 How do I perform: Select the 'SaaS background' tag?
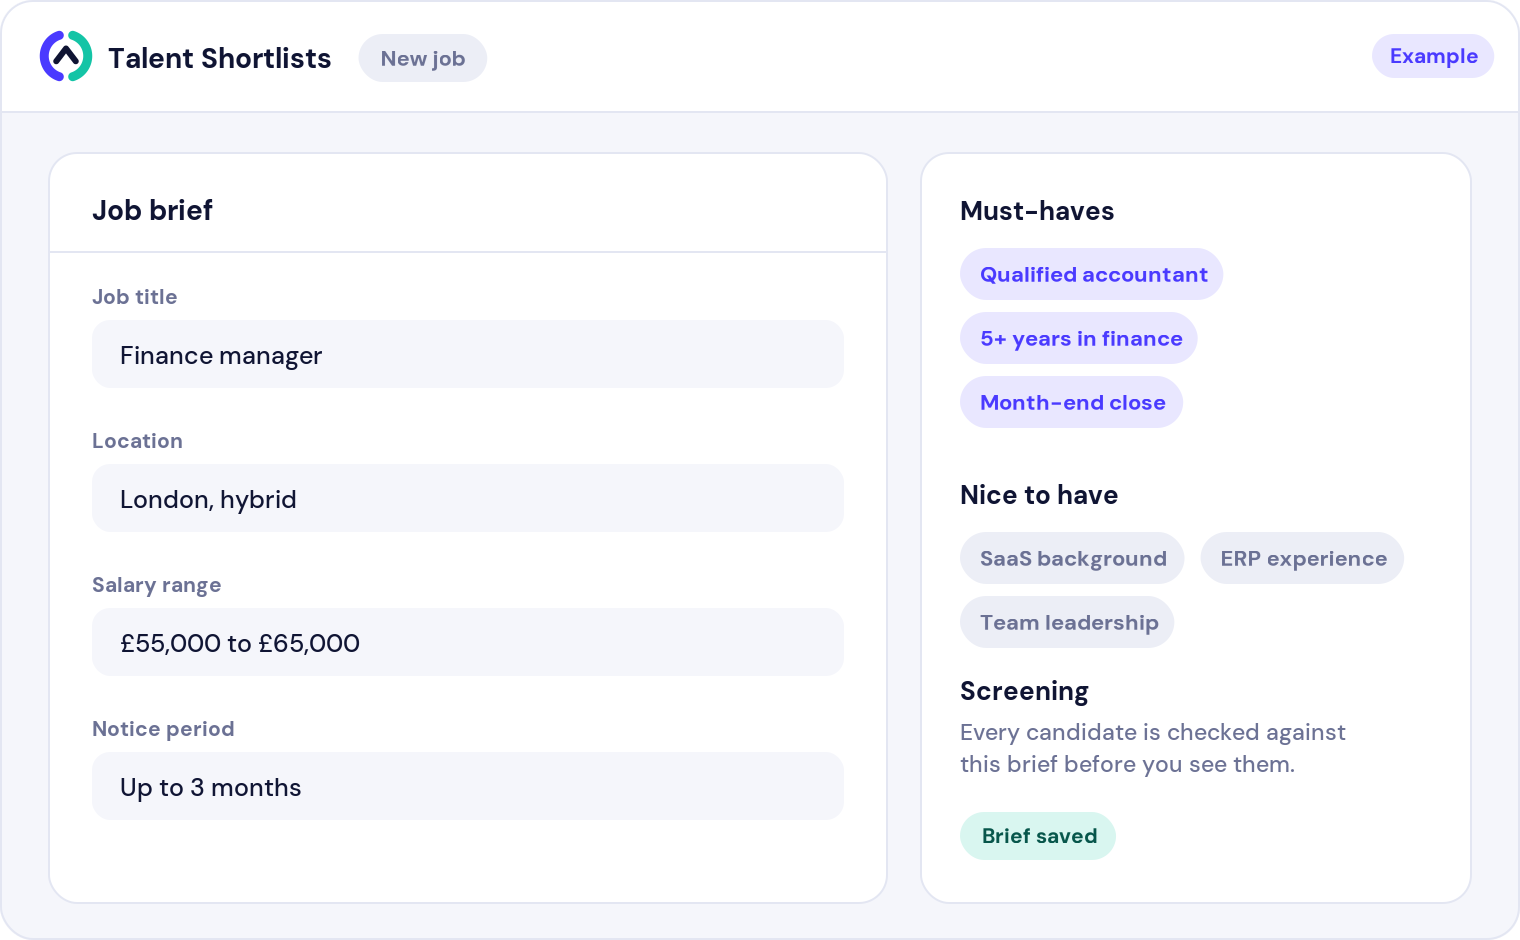1072,558
